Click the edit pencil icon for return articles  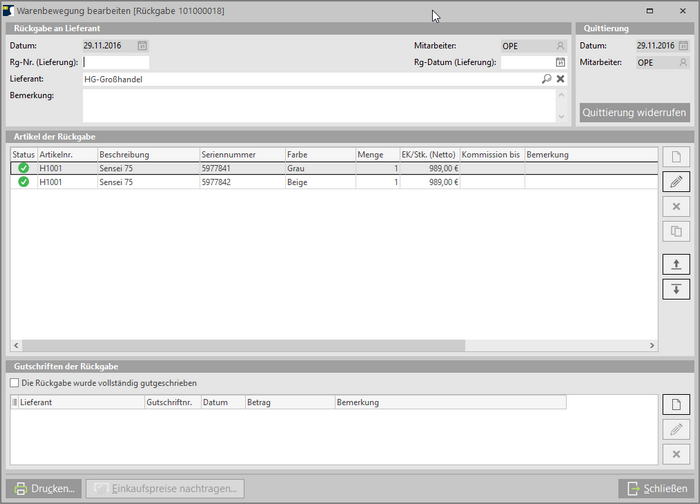click(676, 182)
